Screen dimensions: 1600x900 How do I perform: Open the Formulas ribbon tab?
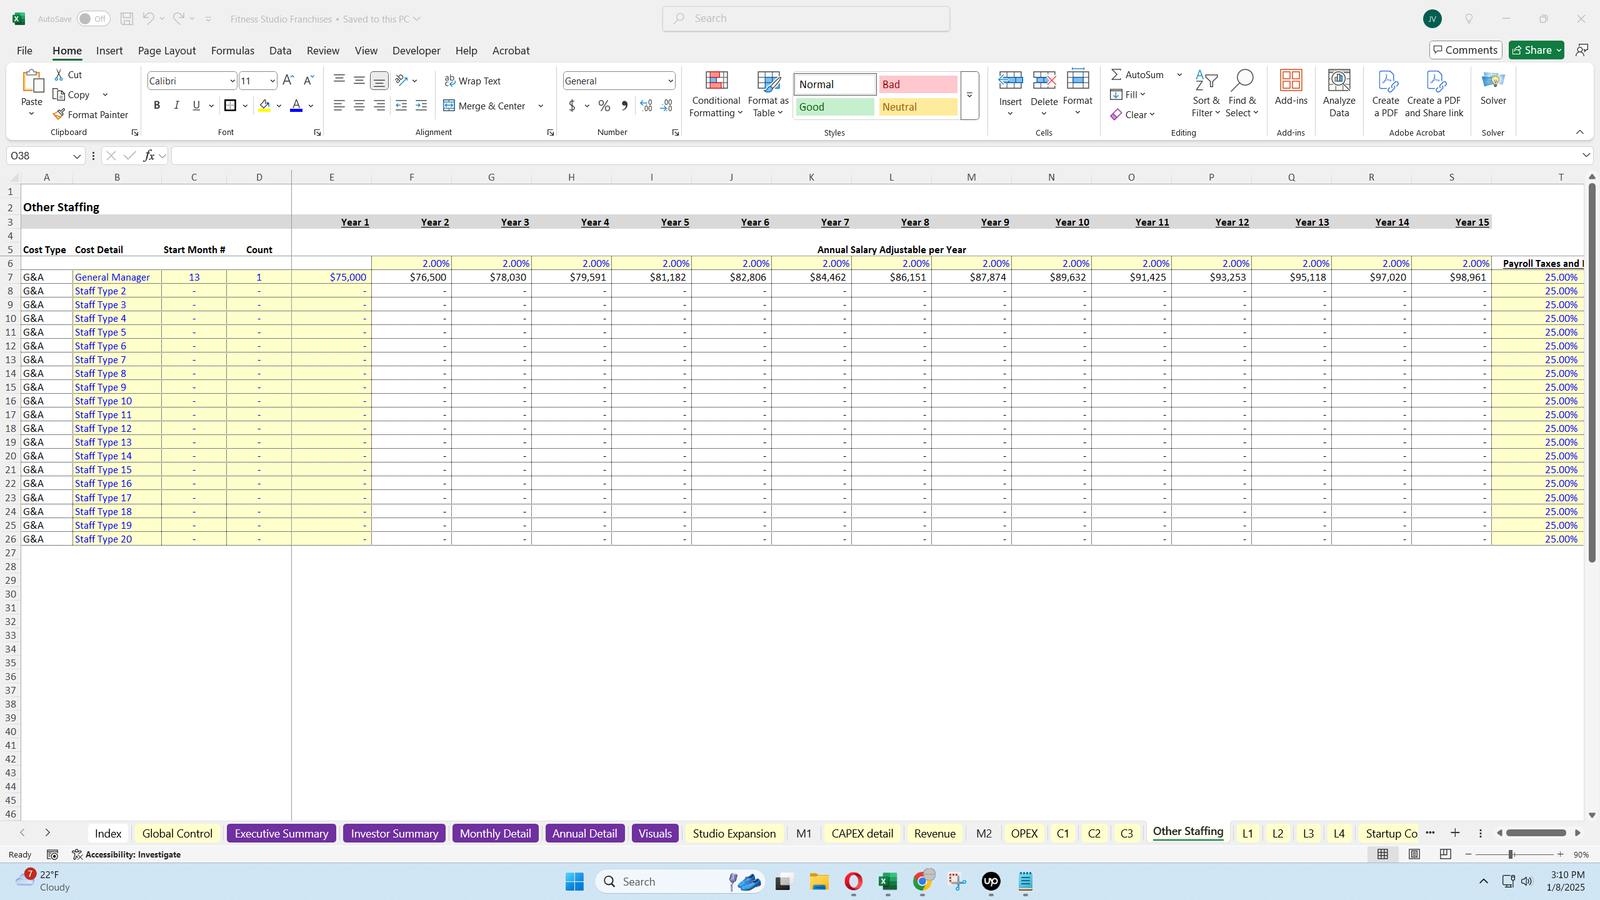232,51
